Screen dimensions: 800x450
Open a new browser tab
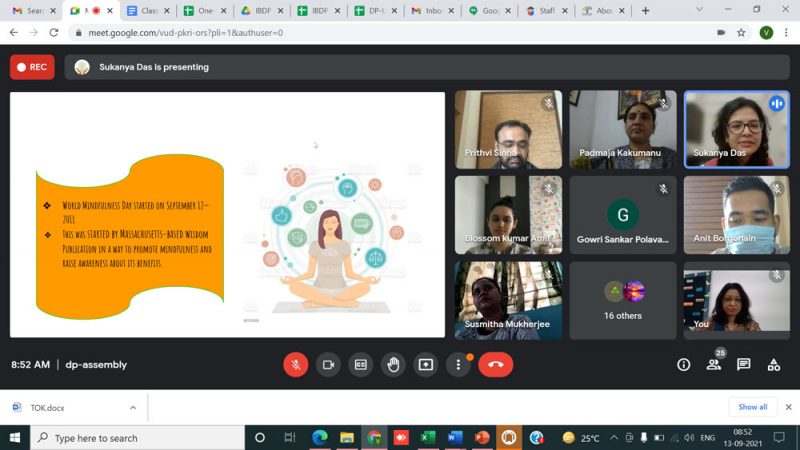tap(645, 11)
